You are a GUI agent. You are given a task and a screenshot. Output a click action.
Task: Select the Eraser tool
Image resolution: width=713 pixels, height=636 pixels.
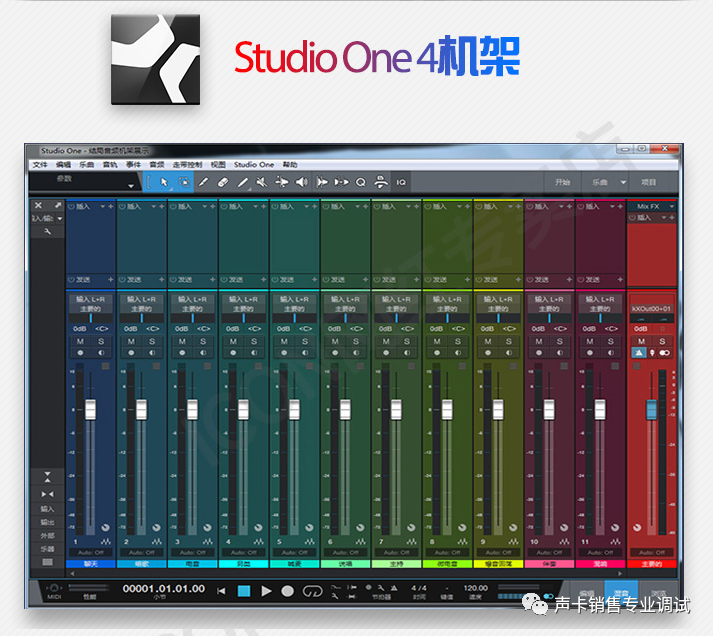tap(223, 182)
